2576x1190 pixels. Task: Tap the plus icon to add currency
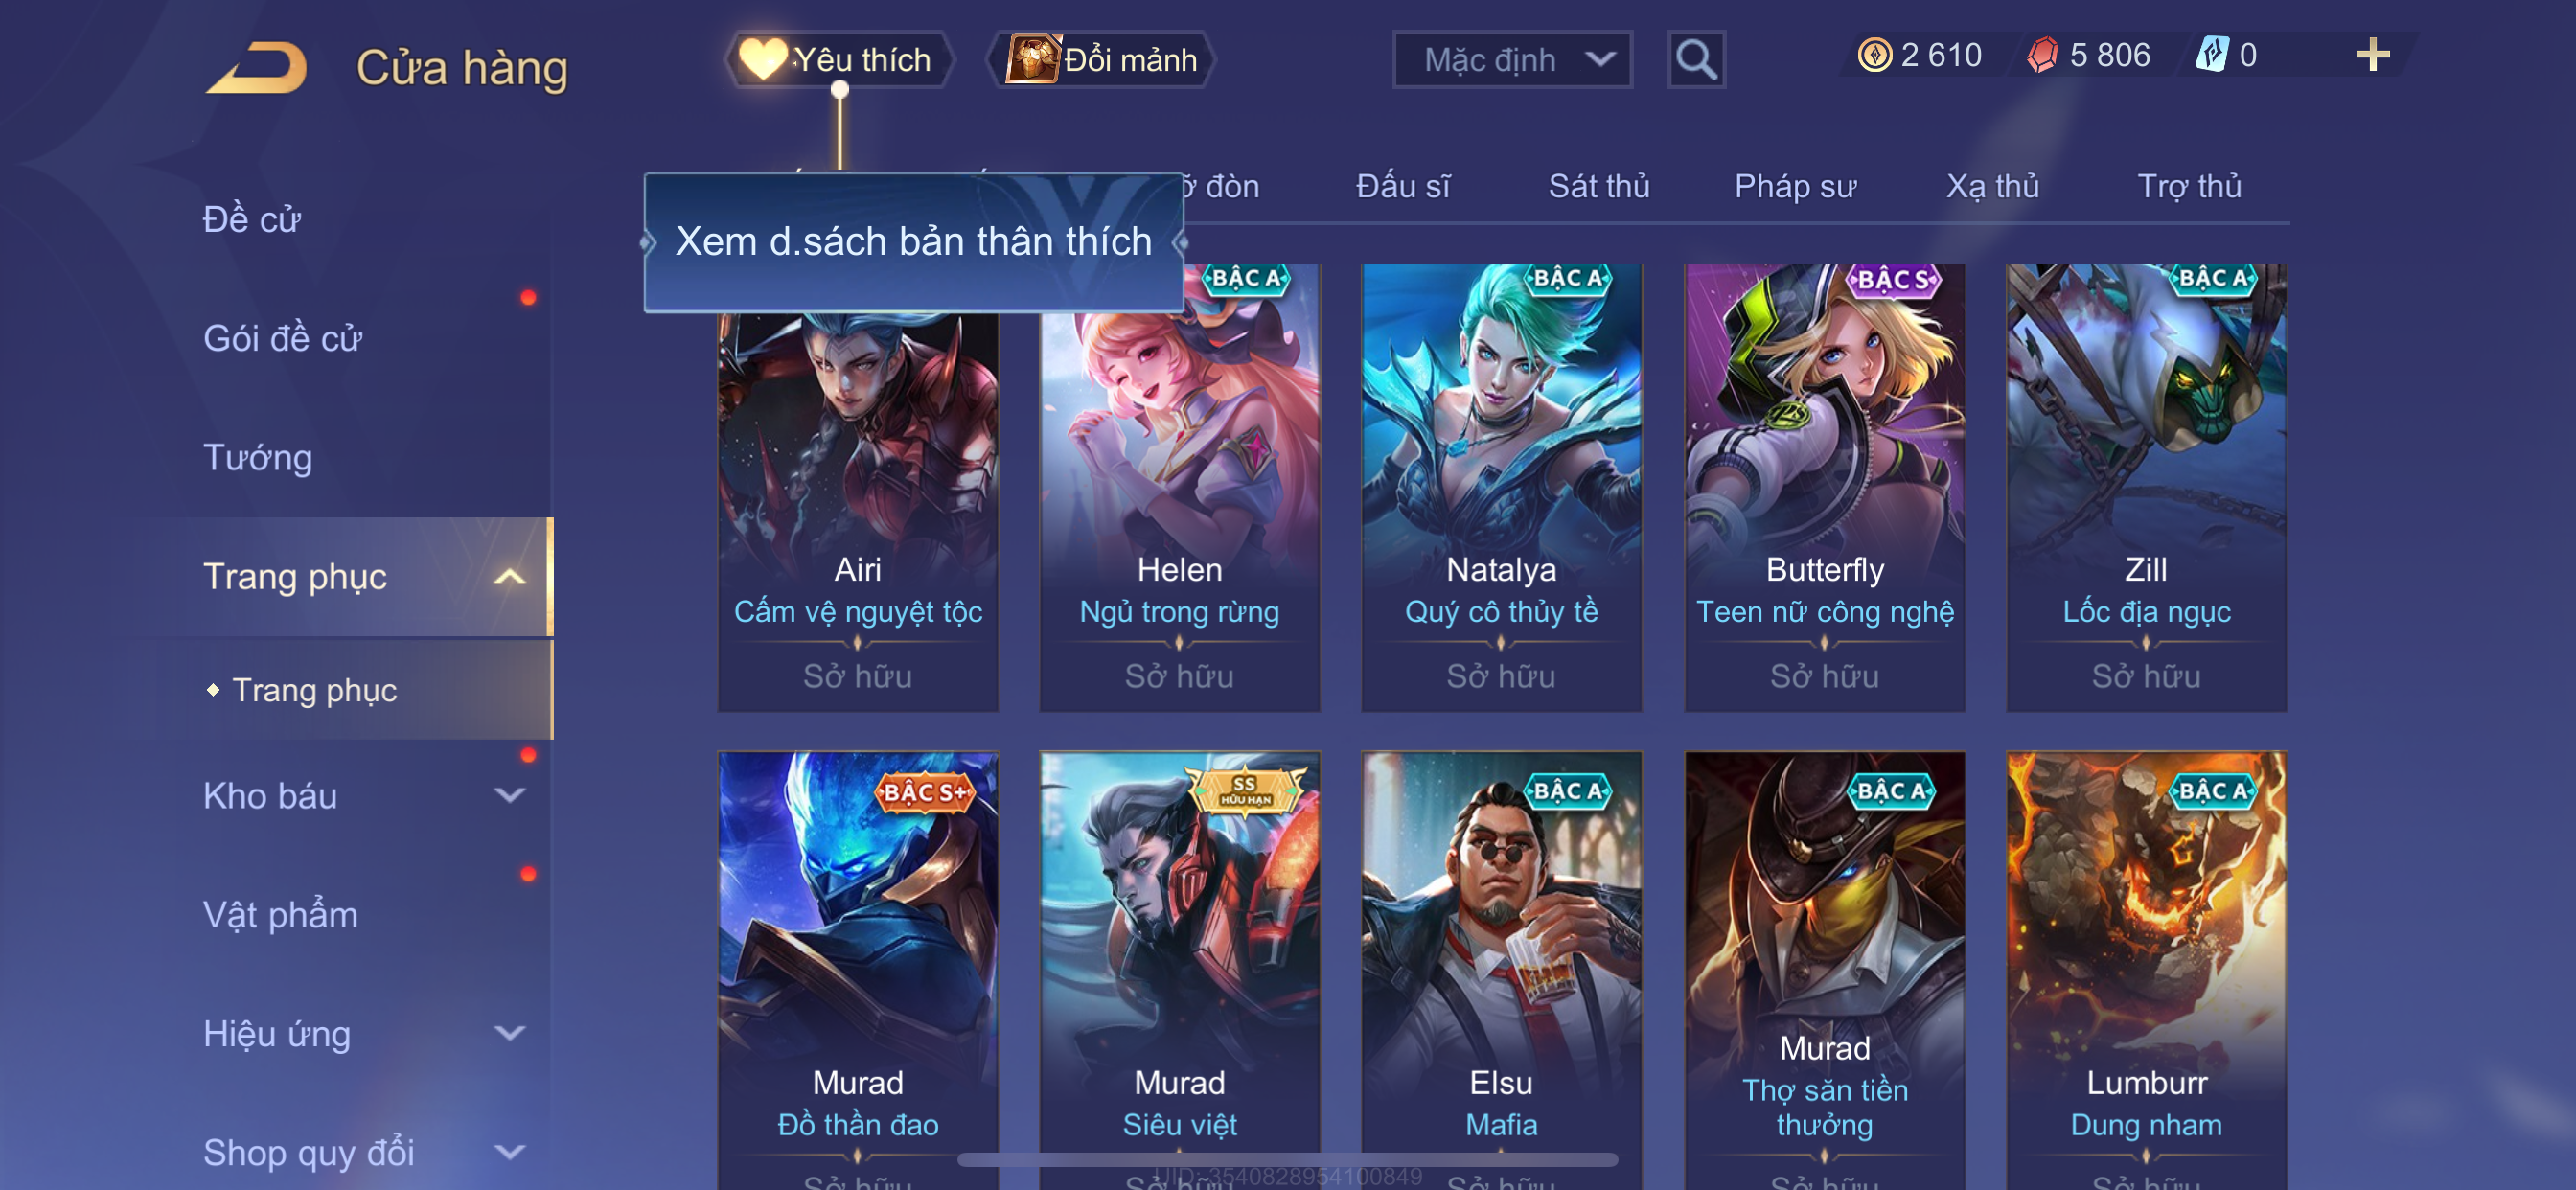tap(2372, 55)
